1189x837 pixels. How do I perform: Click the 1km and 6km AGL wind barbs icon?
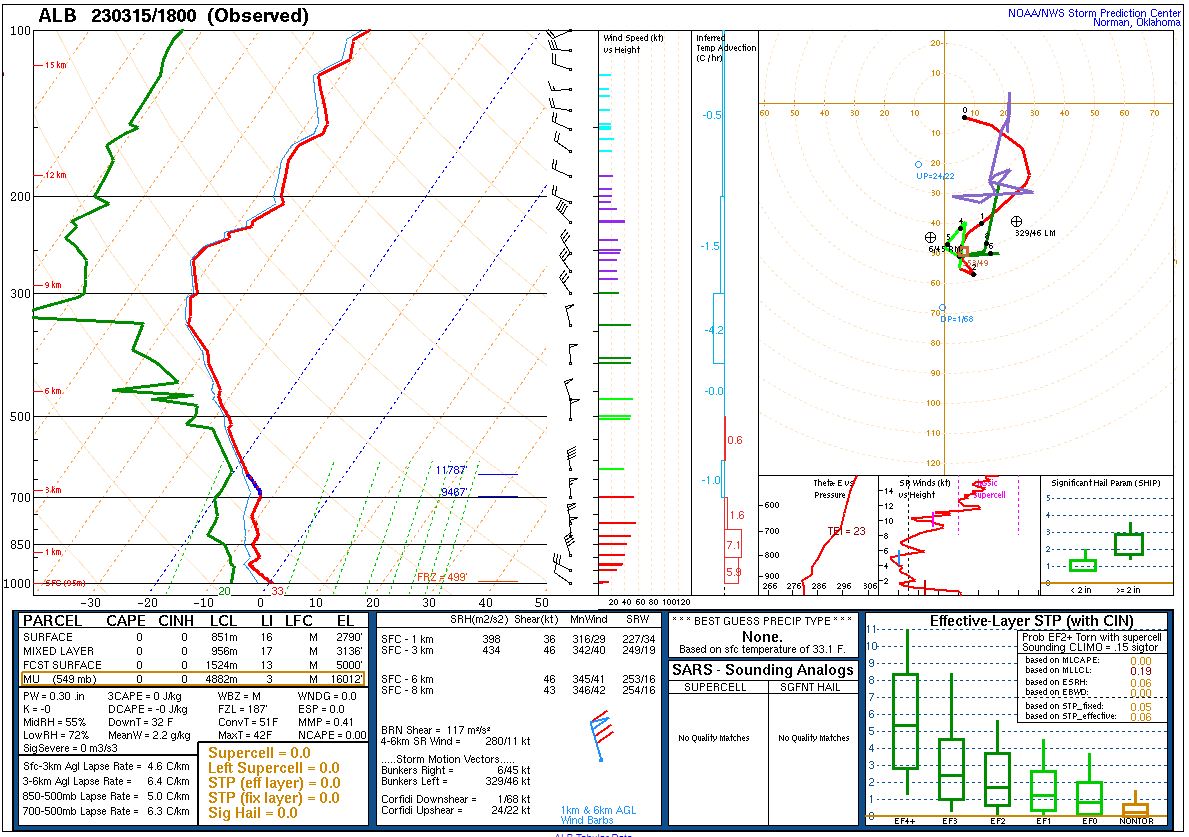coord(600,737)
